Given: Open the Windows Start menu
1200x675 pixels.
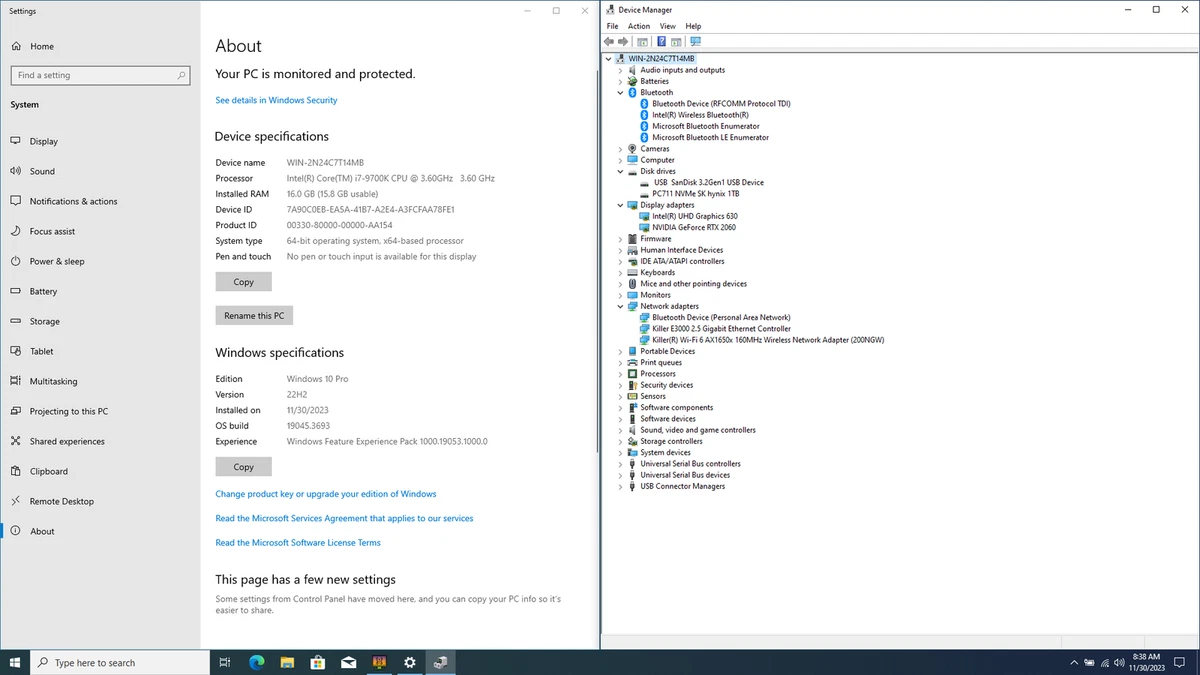Looking at the screenshot, I should 15,662.
